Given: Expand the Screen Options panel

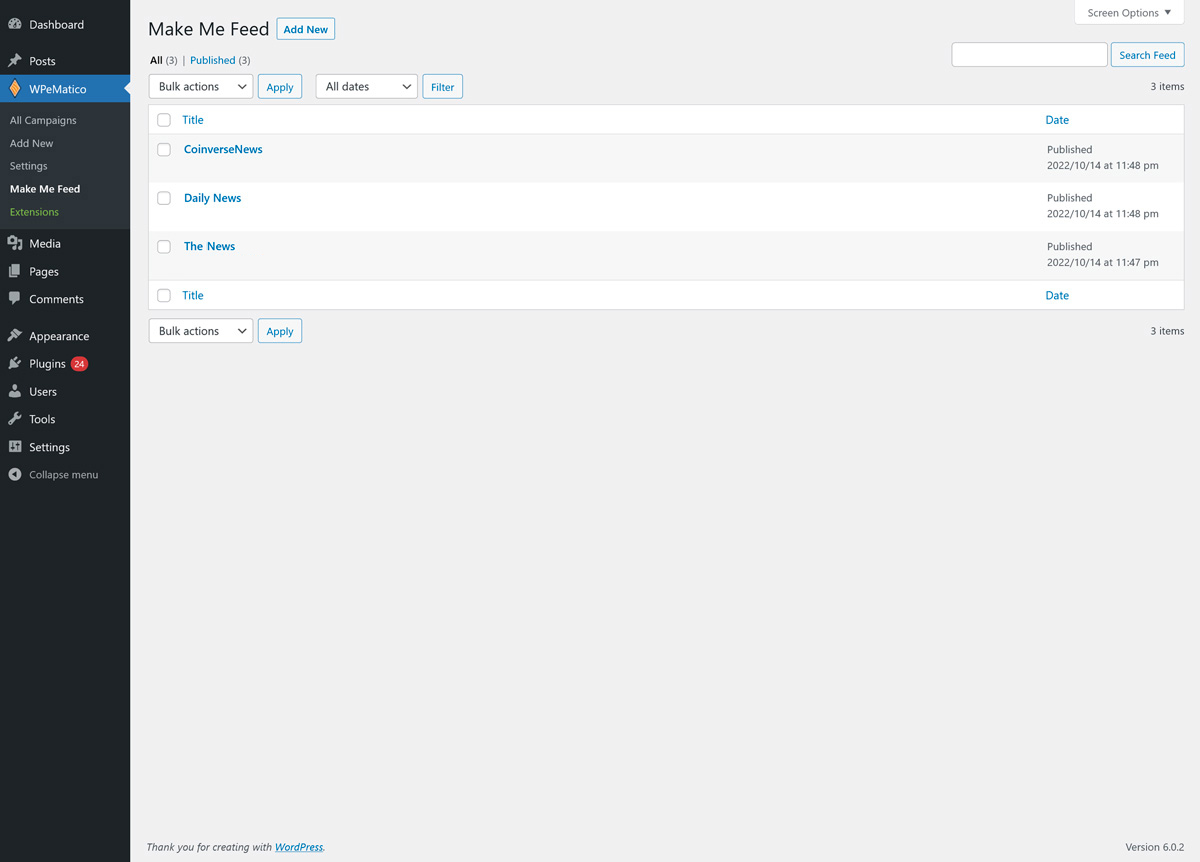Looking at the screenshot, I should coord(1129,13).
